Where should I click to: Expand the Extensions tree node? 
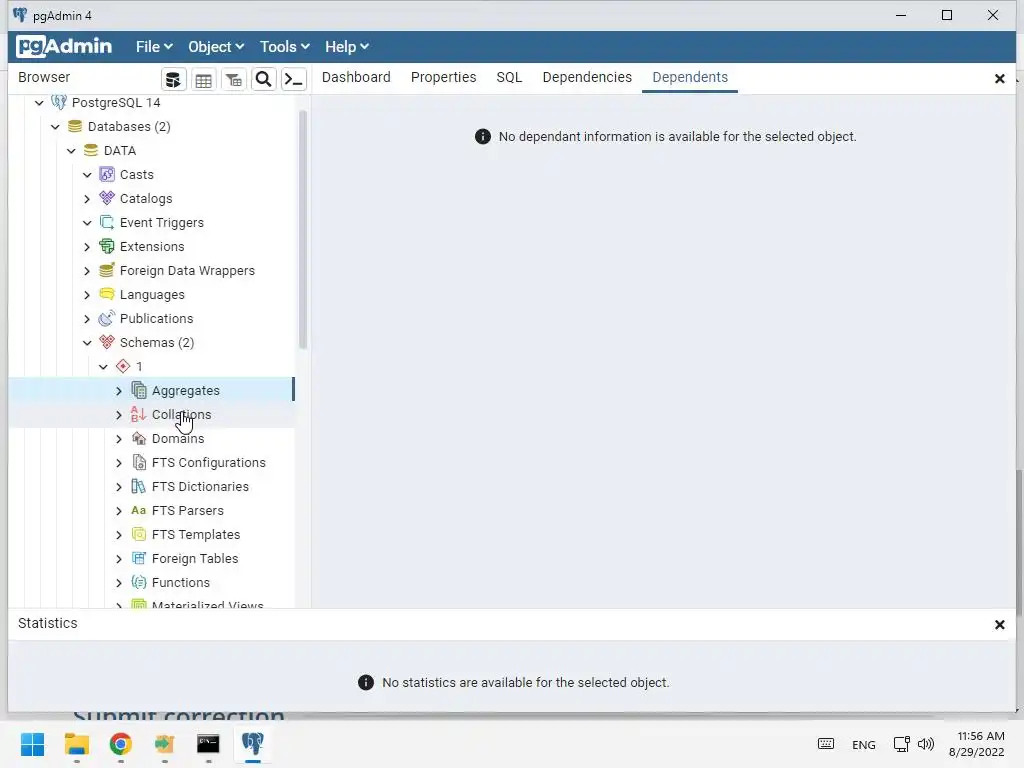[x=87, y=247]
